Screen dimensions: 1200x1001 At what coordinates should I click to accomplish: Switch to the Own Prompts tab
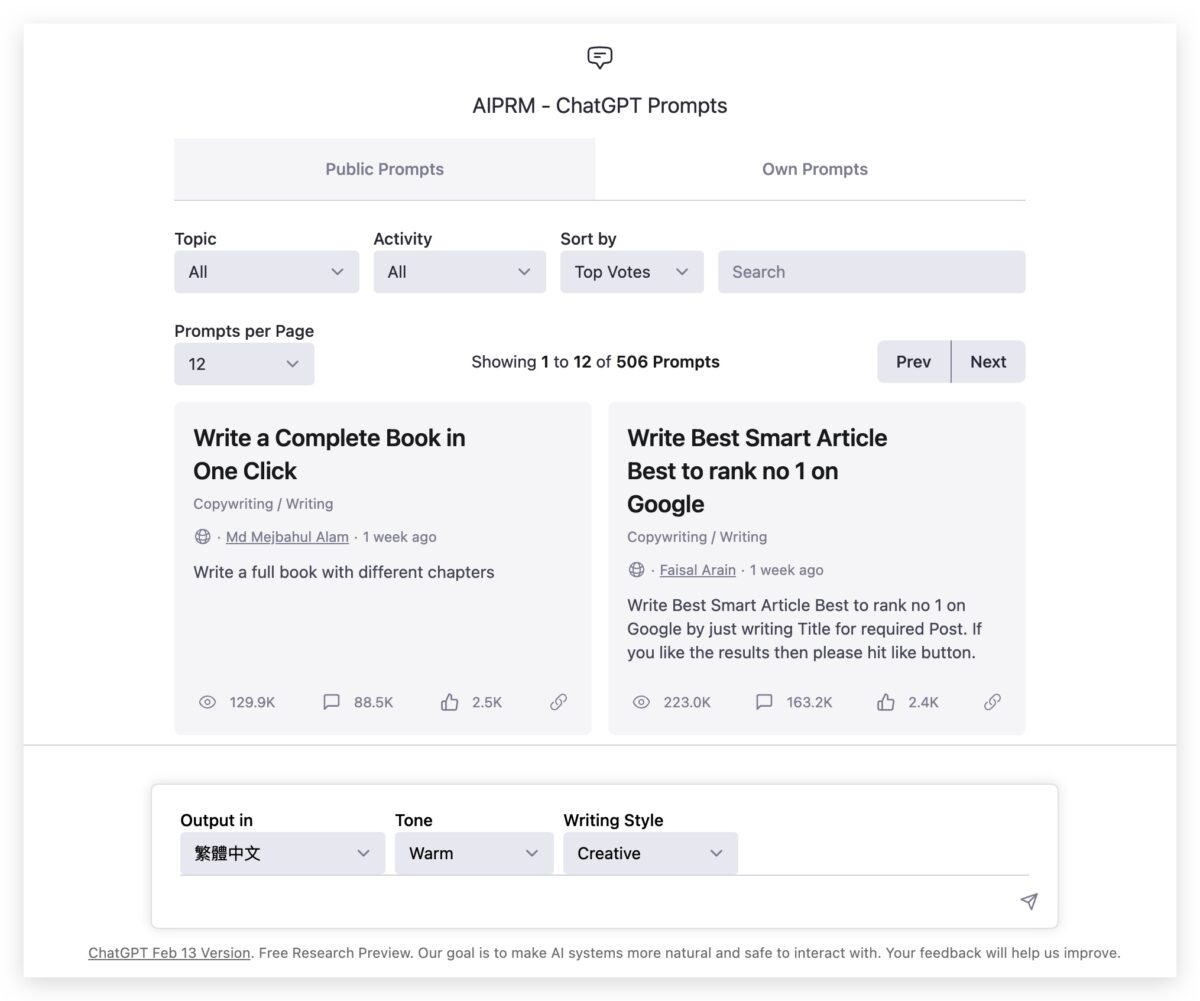point(814,169)
